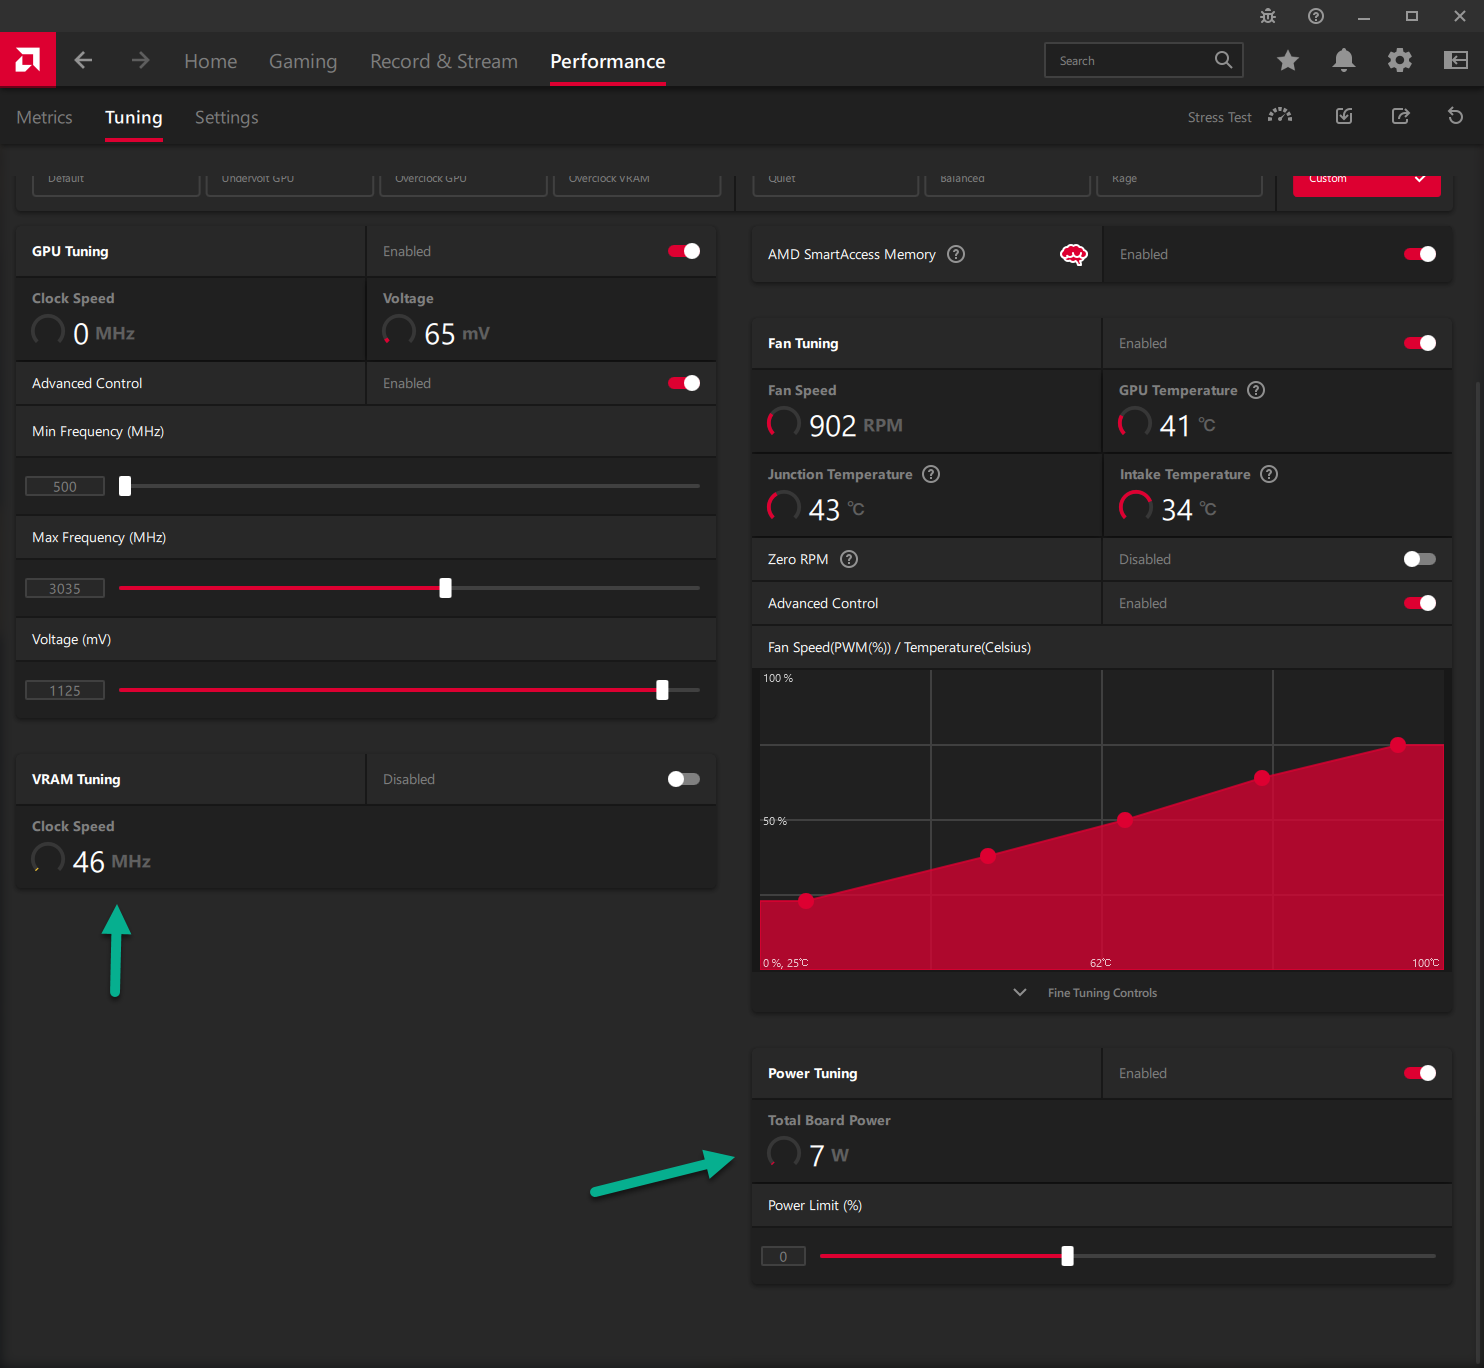Open the bug report tool icon

click(x=1268, y=16)
